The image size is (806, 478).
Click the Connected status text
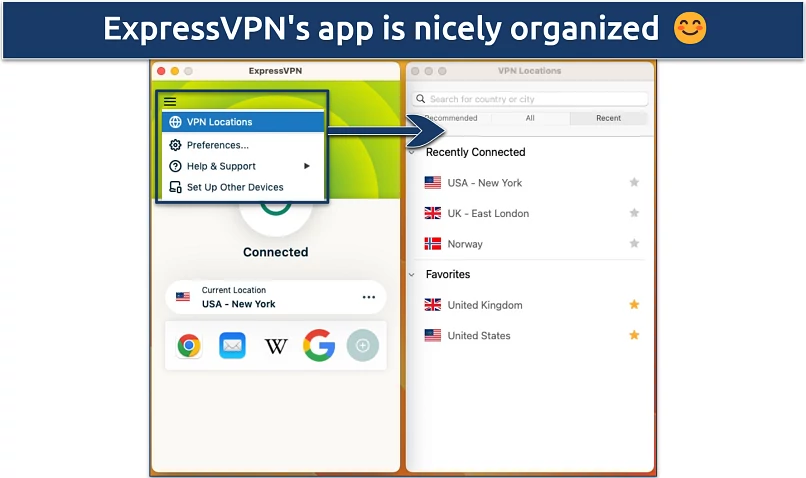[x=276, y=252]
